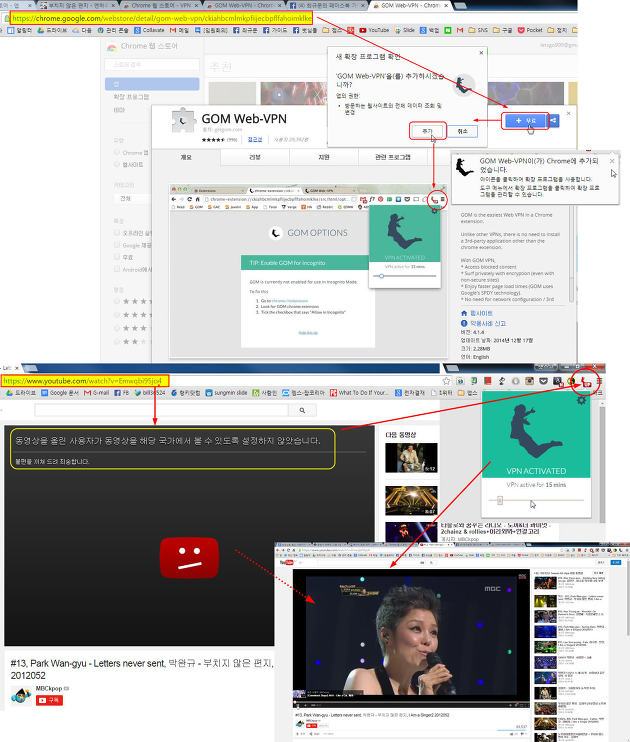The height and width of the screenshot is (742, 630).
Task: Click the MBCkpop channel avatar icon
Action: click(x=21, y=696)
